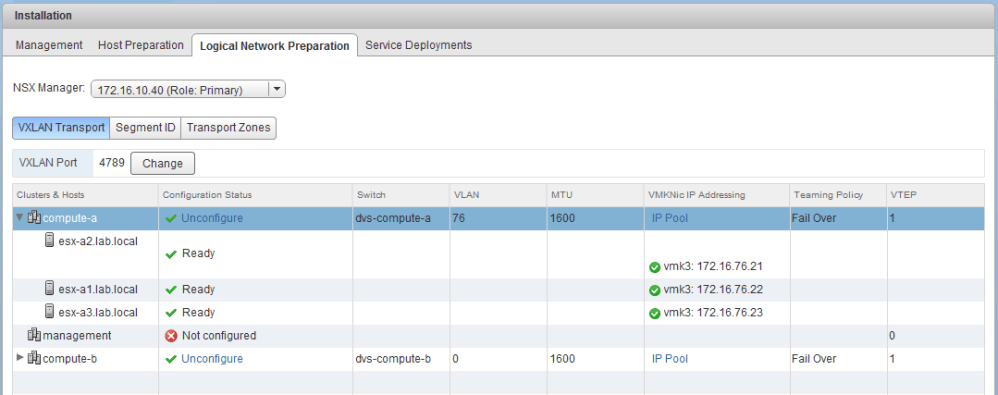Click vmk3: 172.16.76.22 address text
This screenshot has height=395, width=998.
(x=713, y=289)
